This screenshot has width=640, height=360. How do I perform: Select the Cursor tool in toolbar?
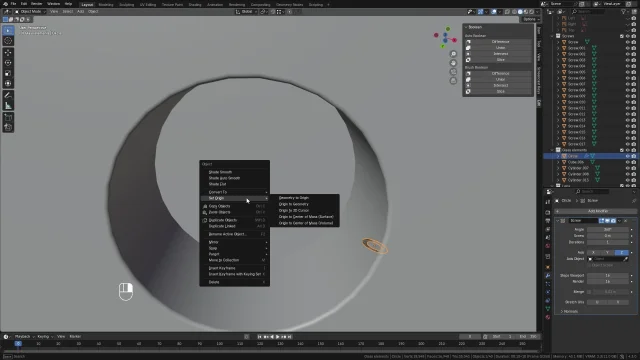point(8,41)
